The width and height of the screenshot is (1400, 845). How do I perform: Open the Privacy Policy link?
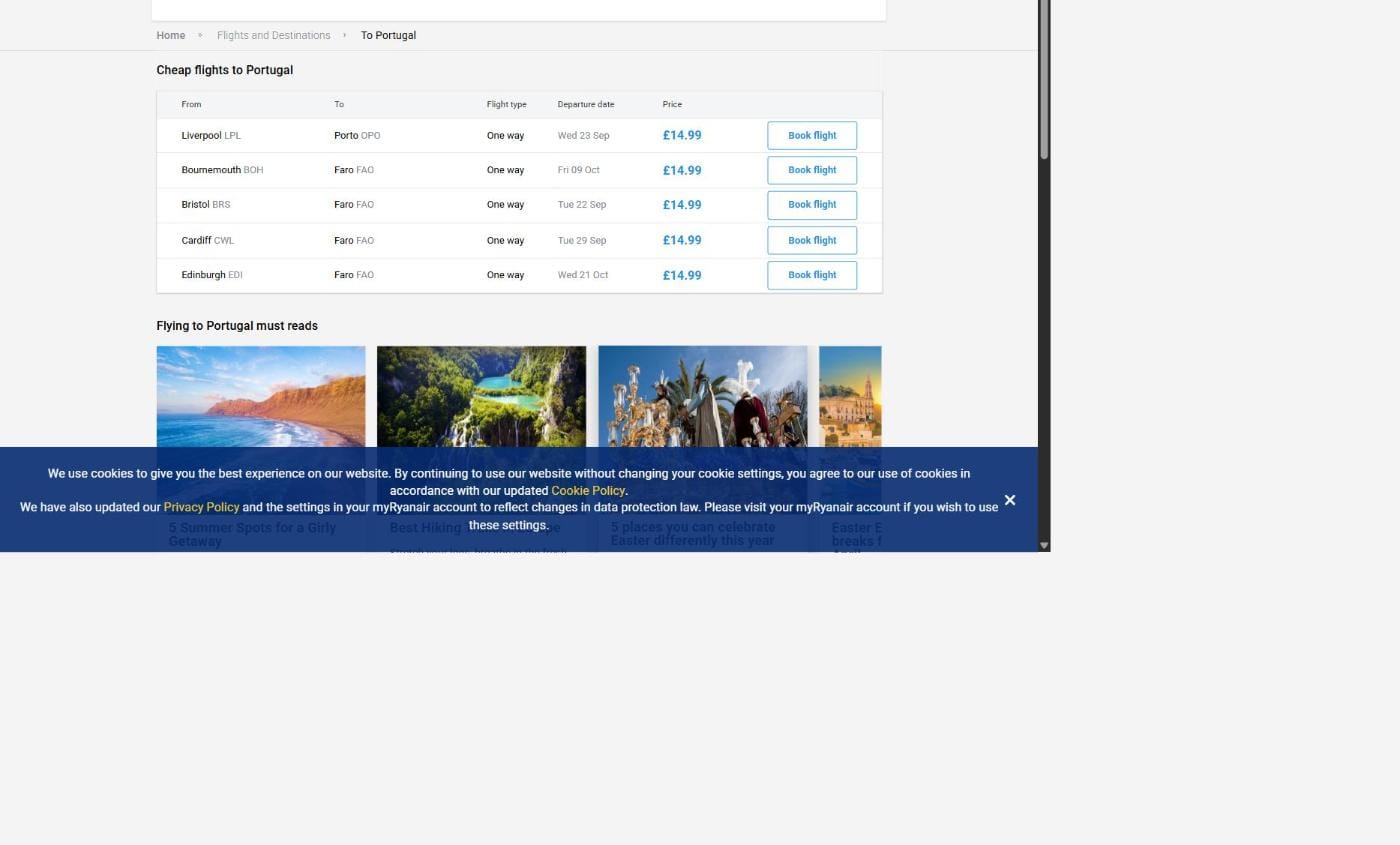coord(202,508)
